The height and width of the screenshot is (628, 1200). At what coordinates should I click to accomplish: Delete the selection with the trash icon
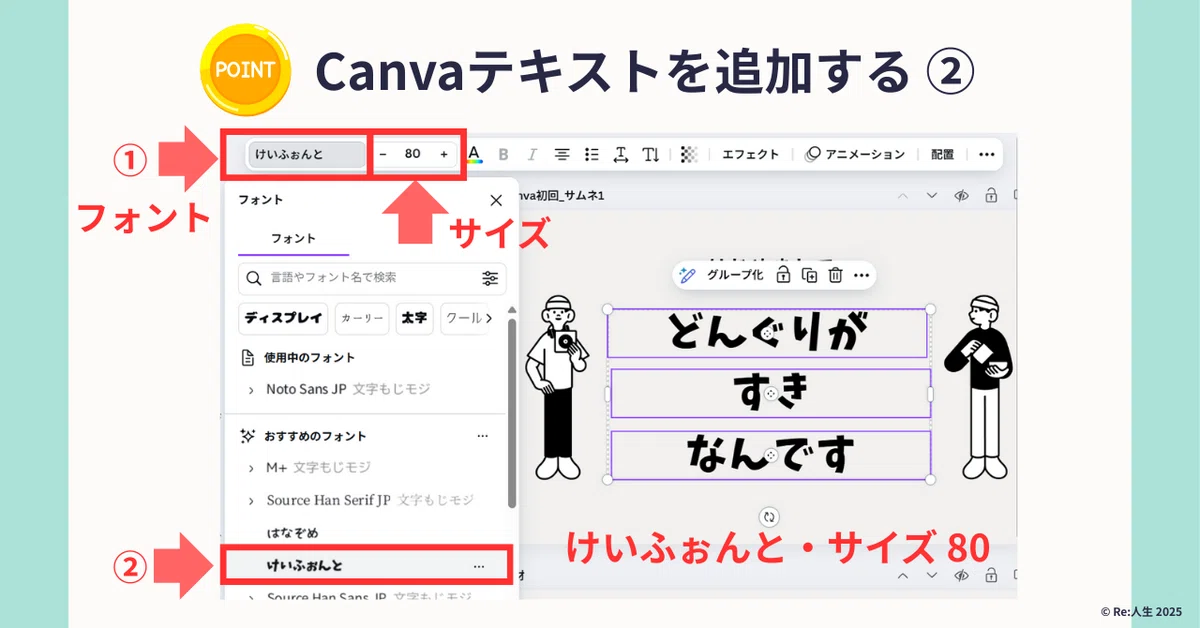tap(836, 275)
